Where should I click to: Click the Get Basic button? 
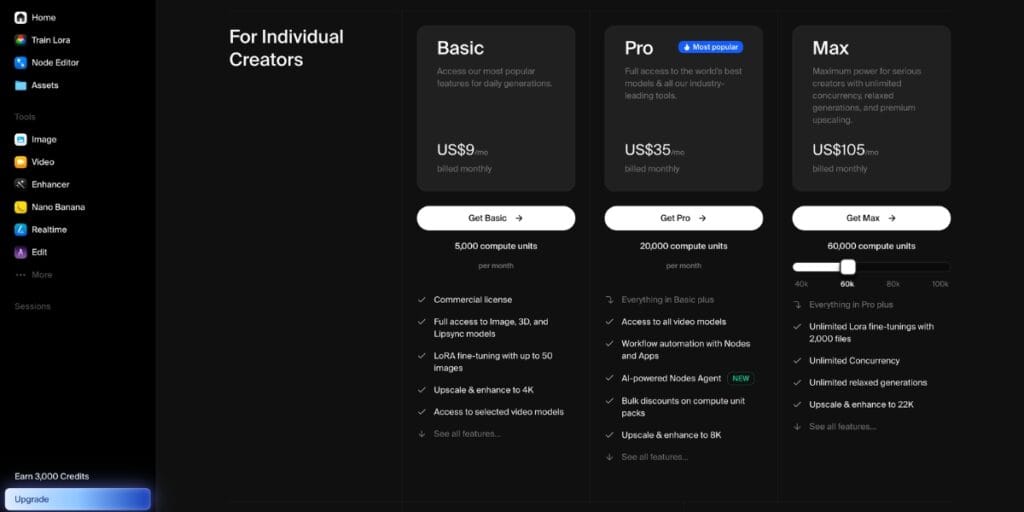click(496, 218)
